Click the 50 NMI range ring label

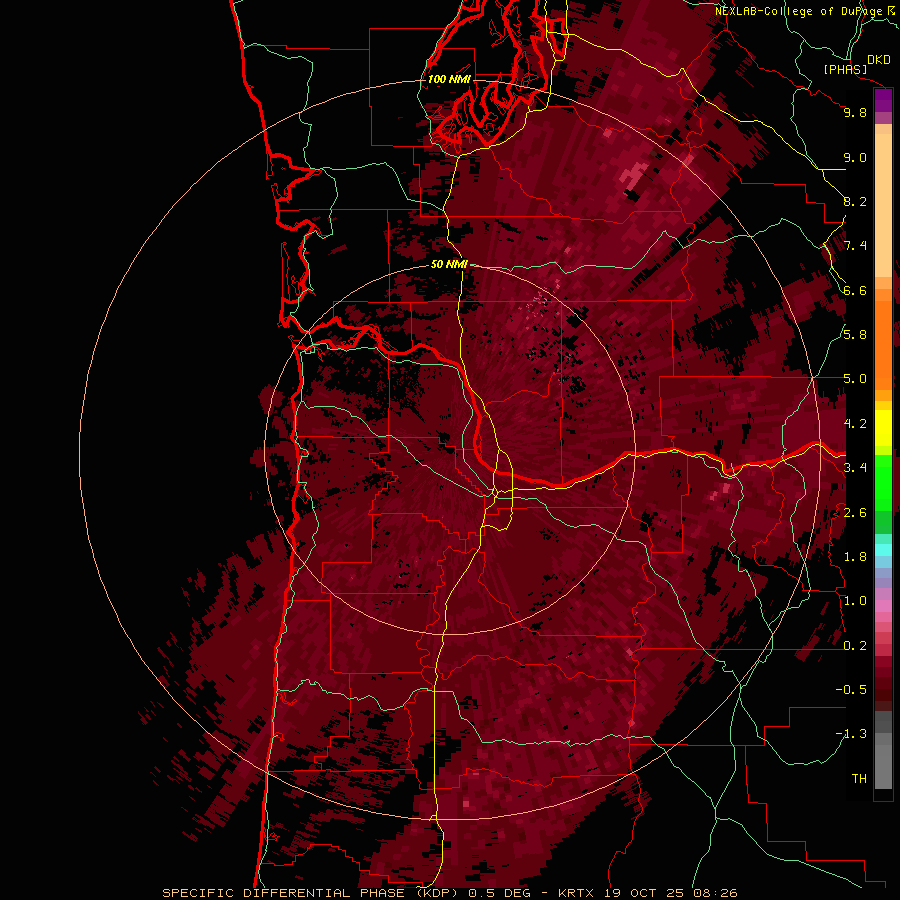449,264
